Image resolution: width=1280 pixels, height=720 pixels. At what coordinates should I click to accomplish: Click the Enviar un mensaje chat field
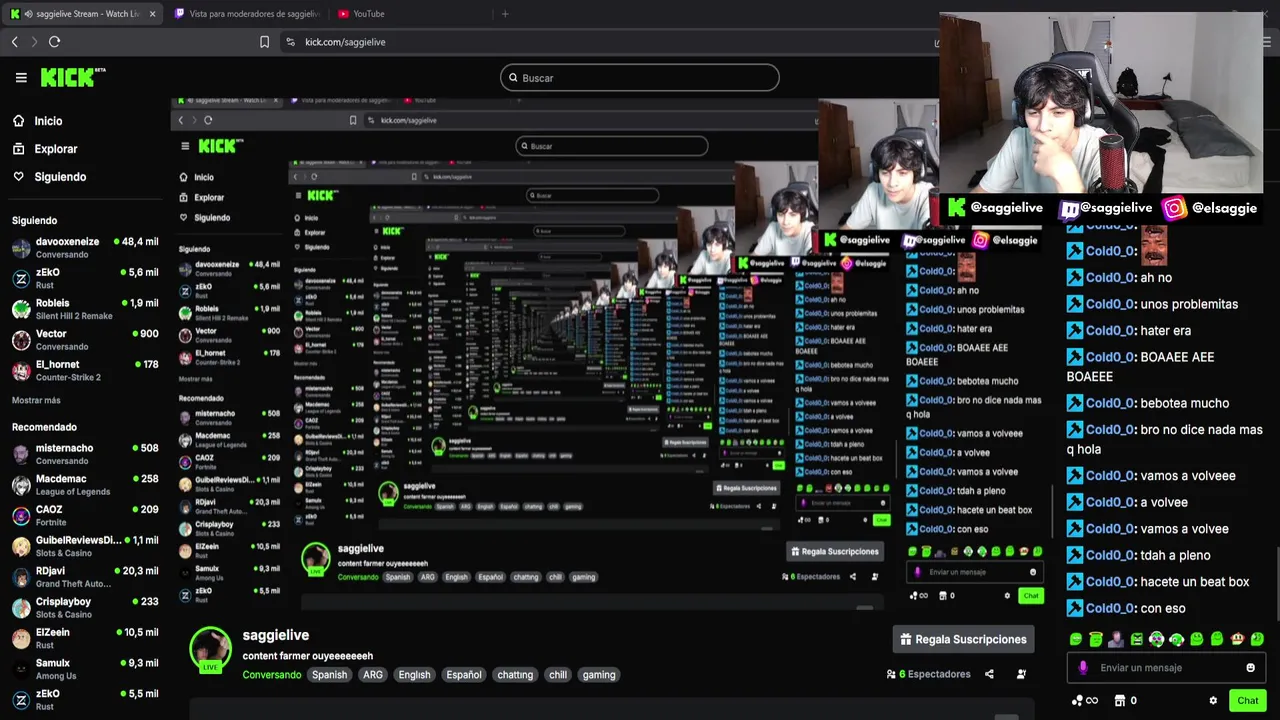coord(1168,668)
